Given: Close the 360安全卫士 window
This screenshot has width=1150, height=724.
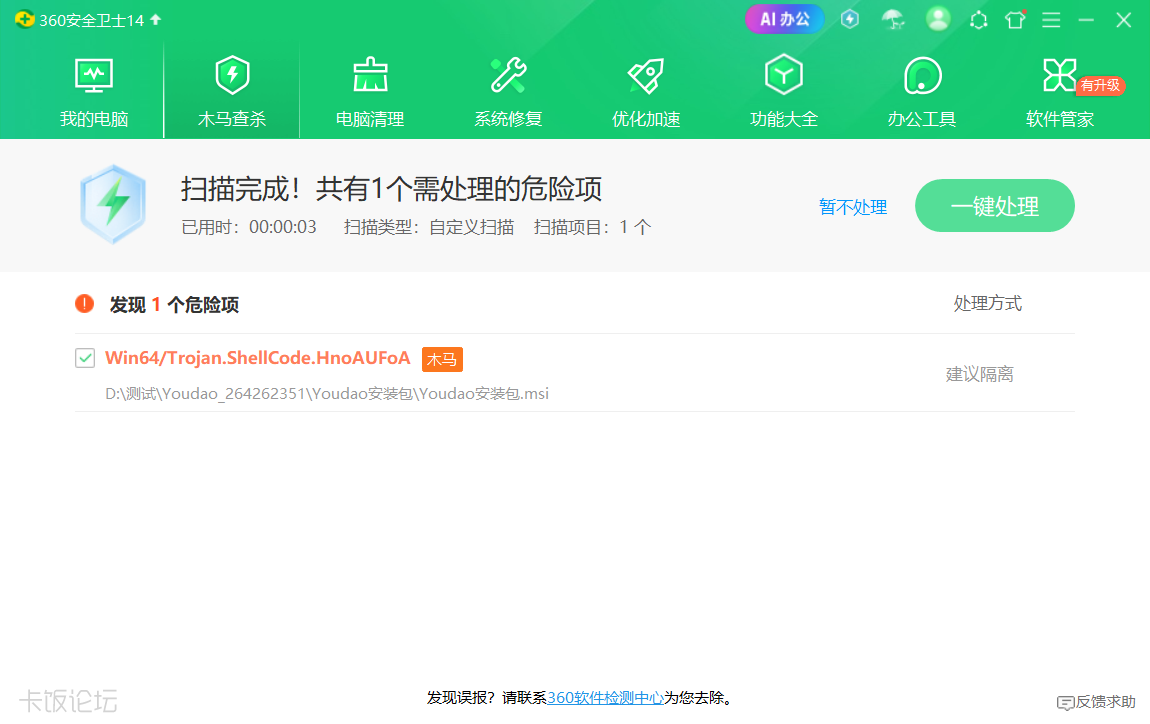Looking at the screenshot, I should [x=1123, y=20].
